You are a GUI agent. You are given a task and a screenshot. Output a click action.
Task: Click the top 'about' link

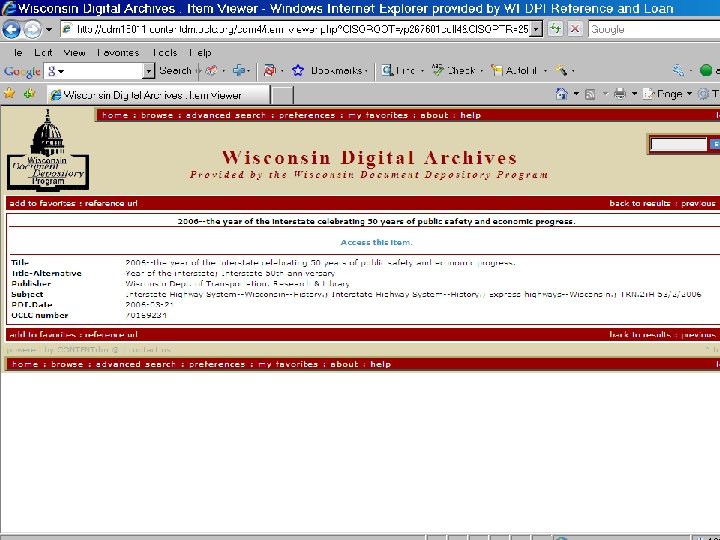(434, 115)
